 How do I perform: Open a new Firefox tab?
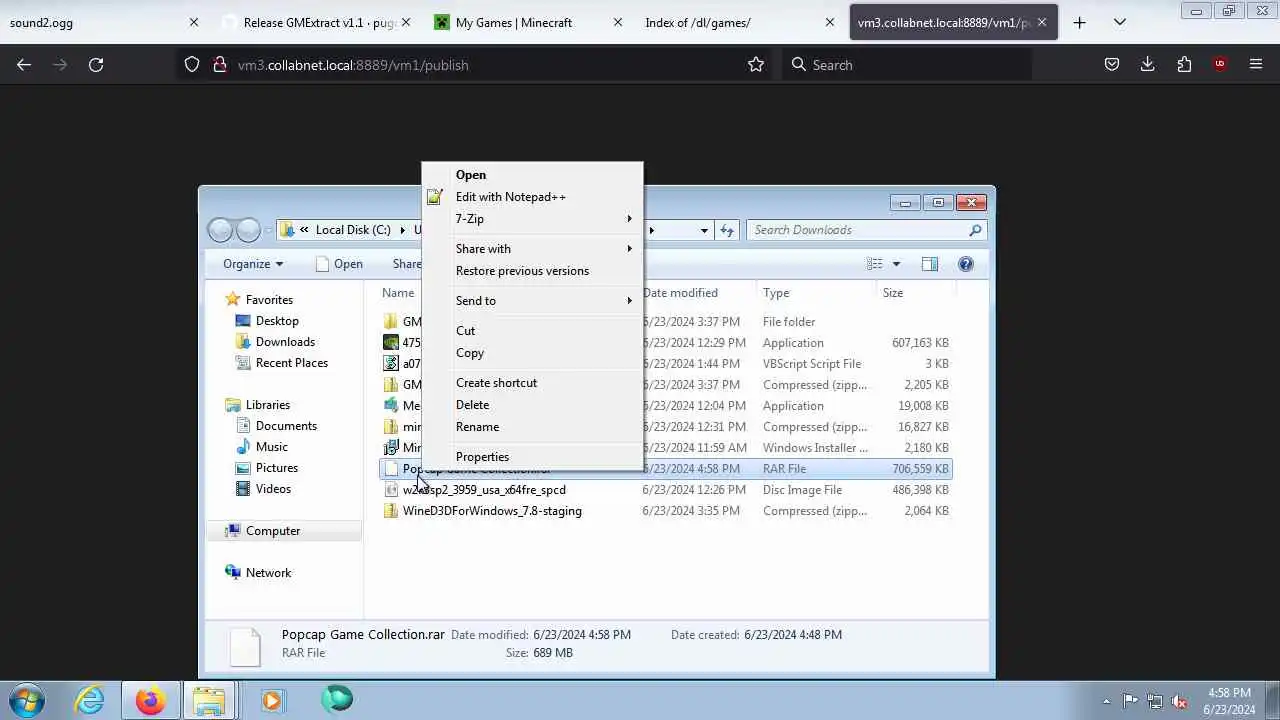(x=1079, y=22)
